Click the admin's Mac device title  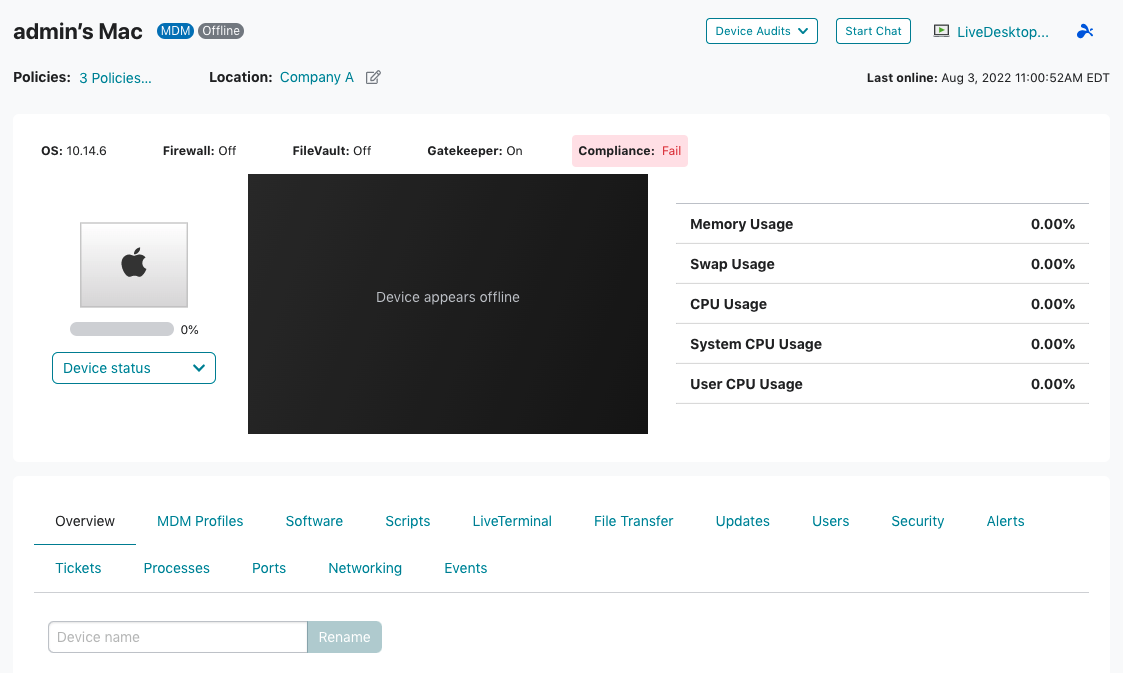pos(78,32)
